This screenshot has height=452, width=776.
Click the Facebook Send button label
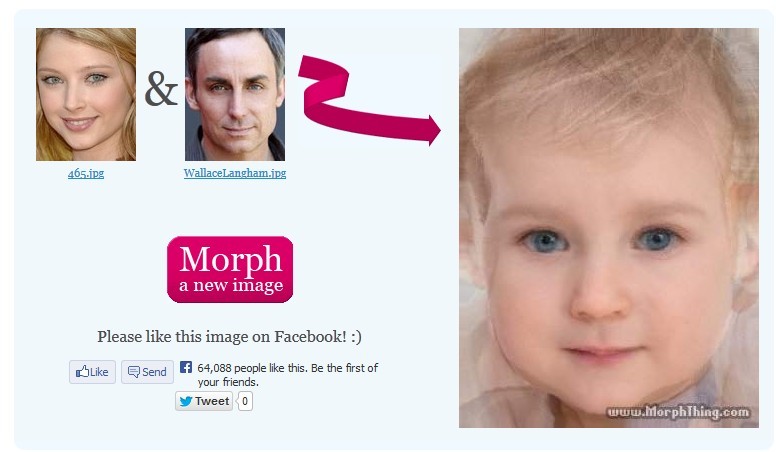[x=154, y=372]
